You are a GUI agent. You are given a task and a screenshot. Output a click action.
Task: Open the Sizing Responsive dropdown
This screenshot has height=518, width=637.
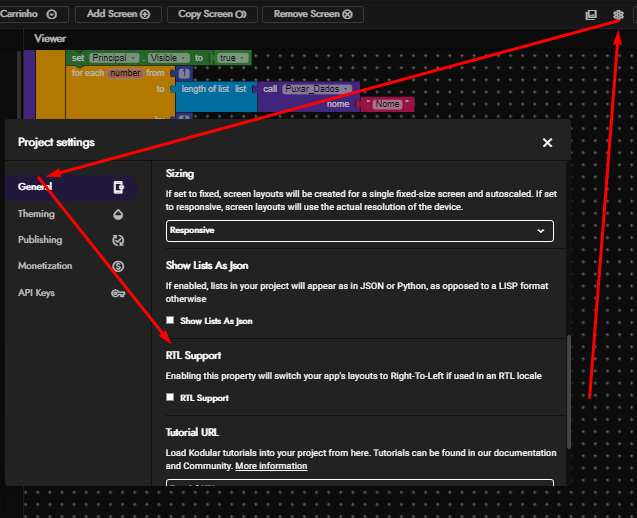click(x=359, y=230)
